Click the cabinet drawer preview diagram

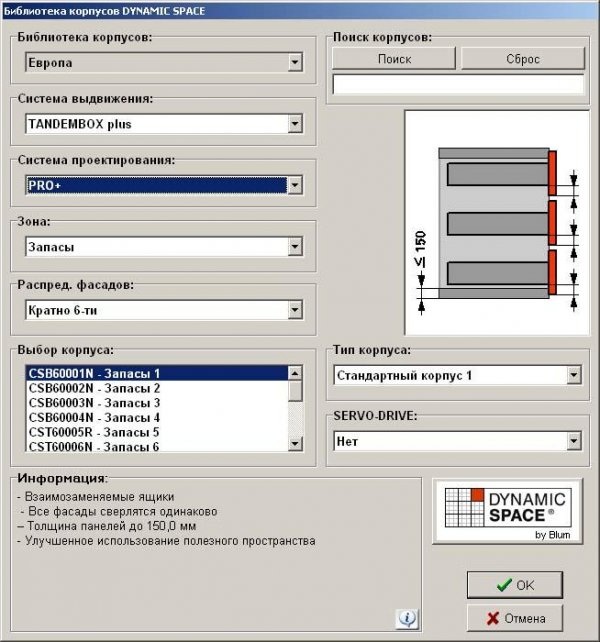coord(497,223)
